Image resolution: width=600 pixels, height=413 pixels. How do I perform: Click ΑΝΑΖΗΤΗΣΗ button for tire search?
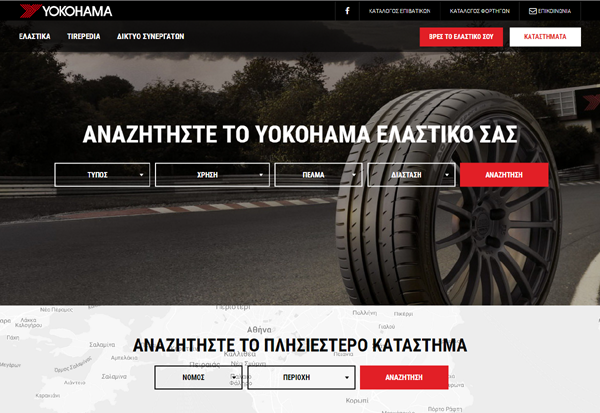504,175
